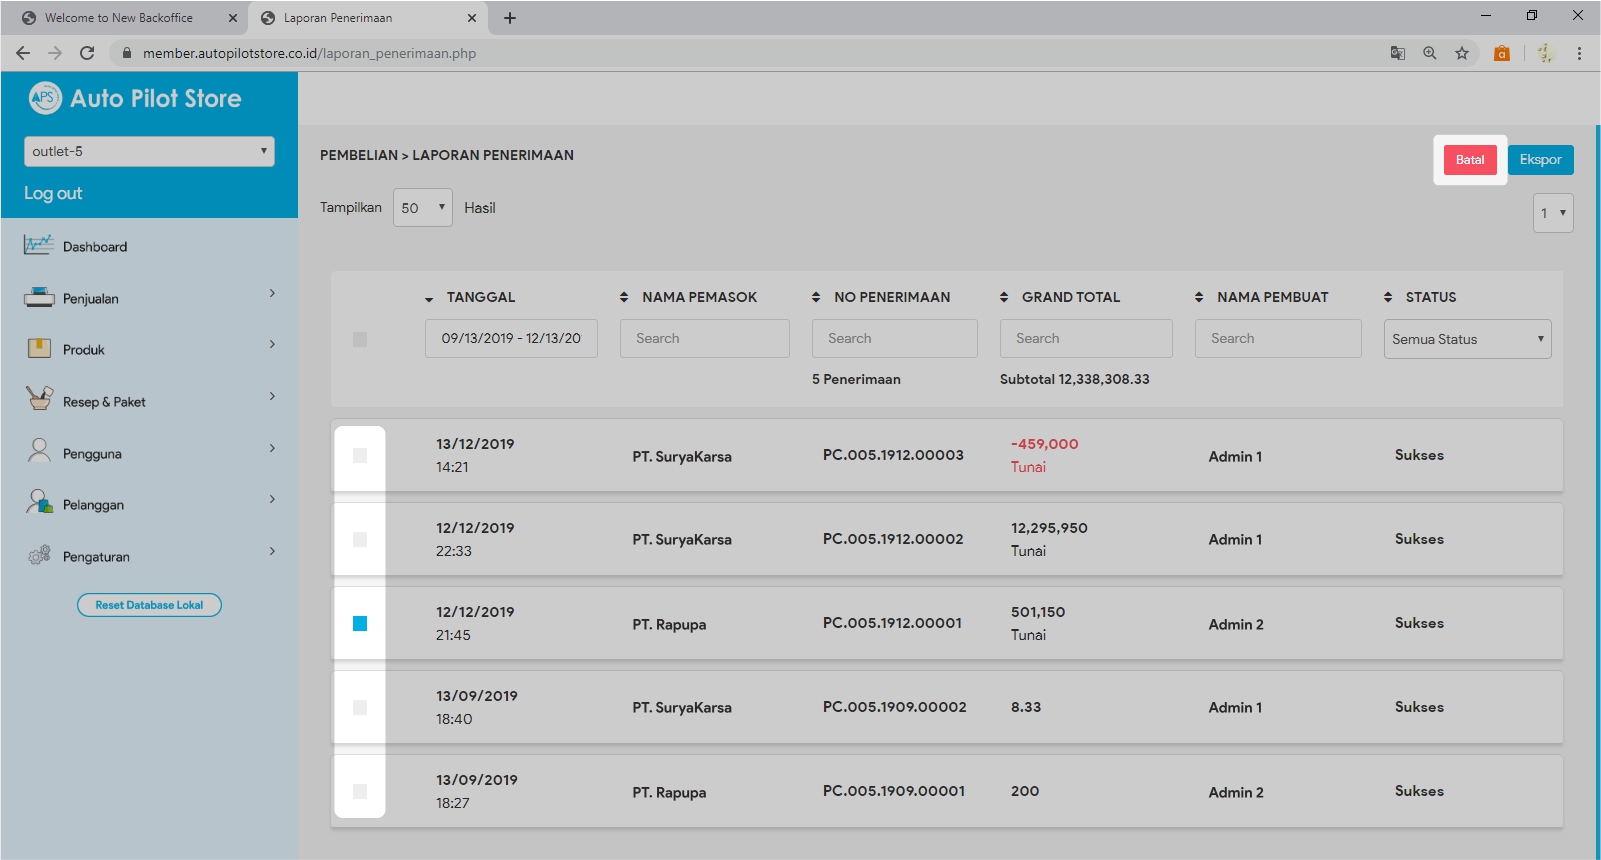1601x860 pixels.
Task: Open the outlet-5 selection dropdown
Action: coord(149,152)
